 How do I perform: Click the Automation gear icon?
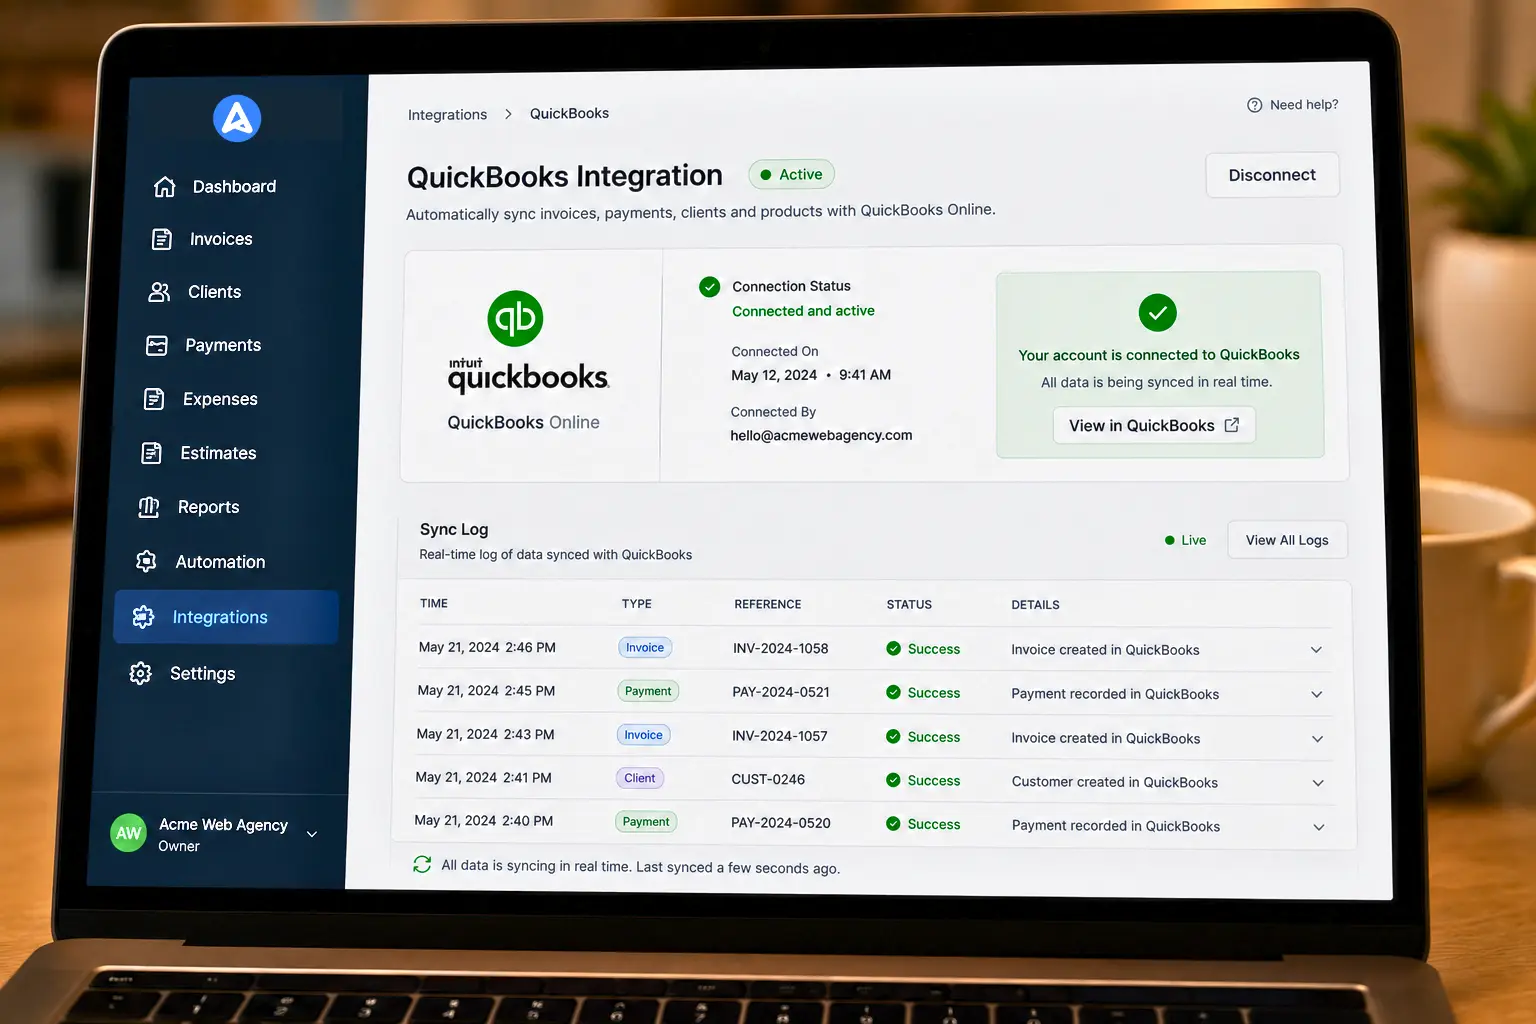click(x=146, y=561)
